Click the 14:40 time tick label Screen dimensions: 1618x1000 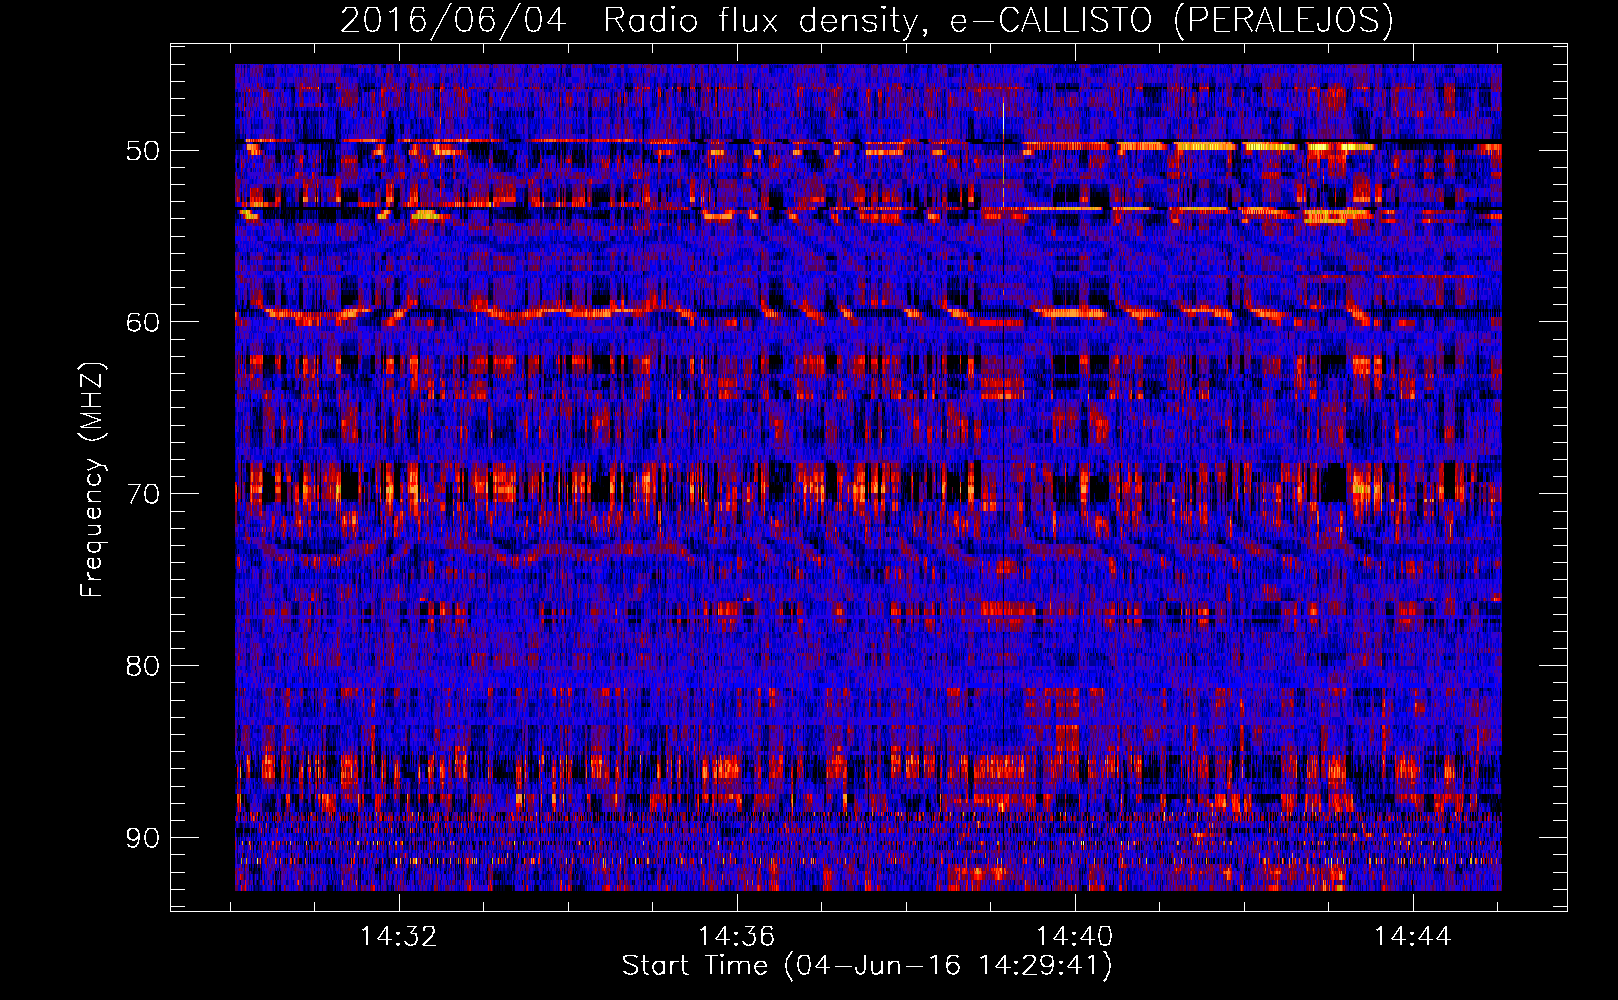[1075, 937]
